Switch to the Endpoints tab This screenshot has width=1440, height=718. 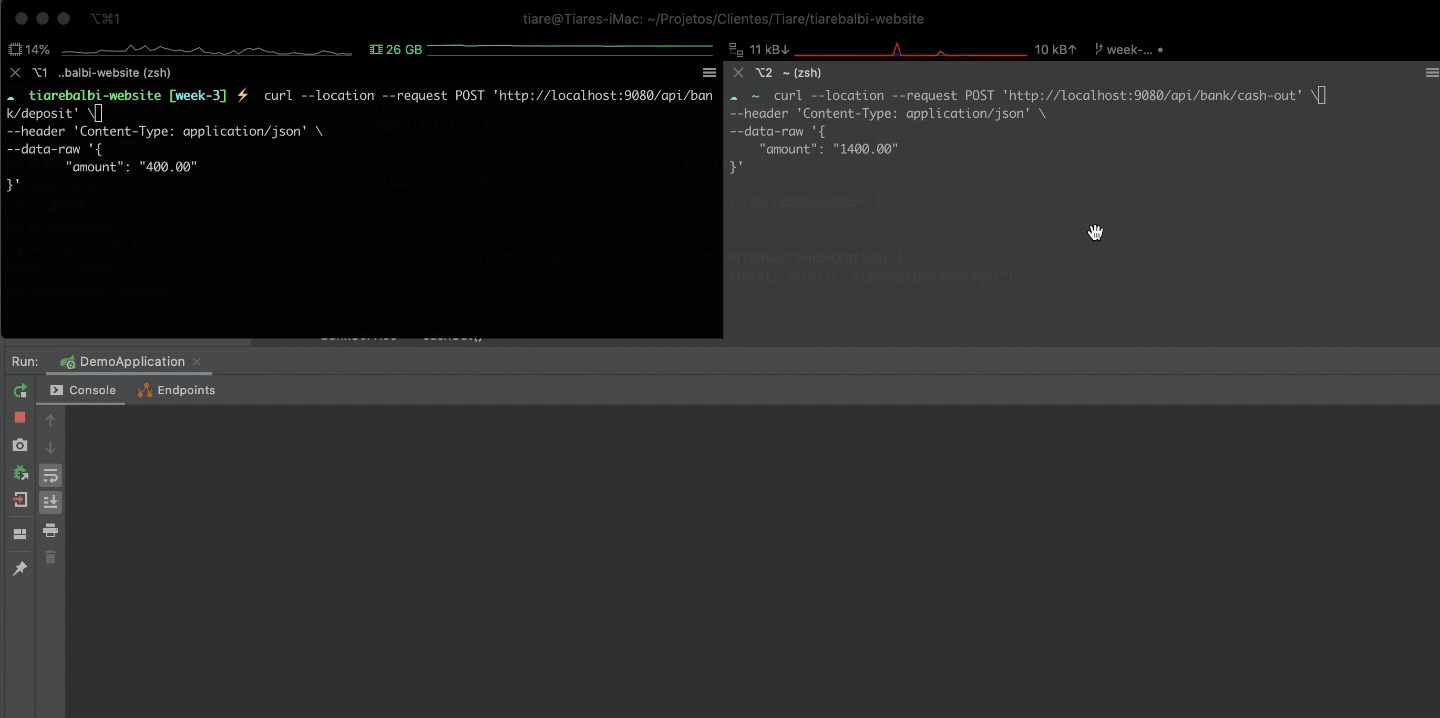176,390
